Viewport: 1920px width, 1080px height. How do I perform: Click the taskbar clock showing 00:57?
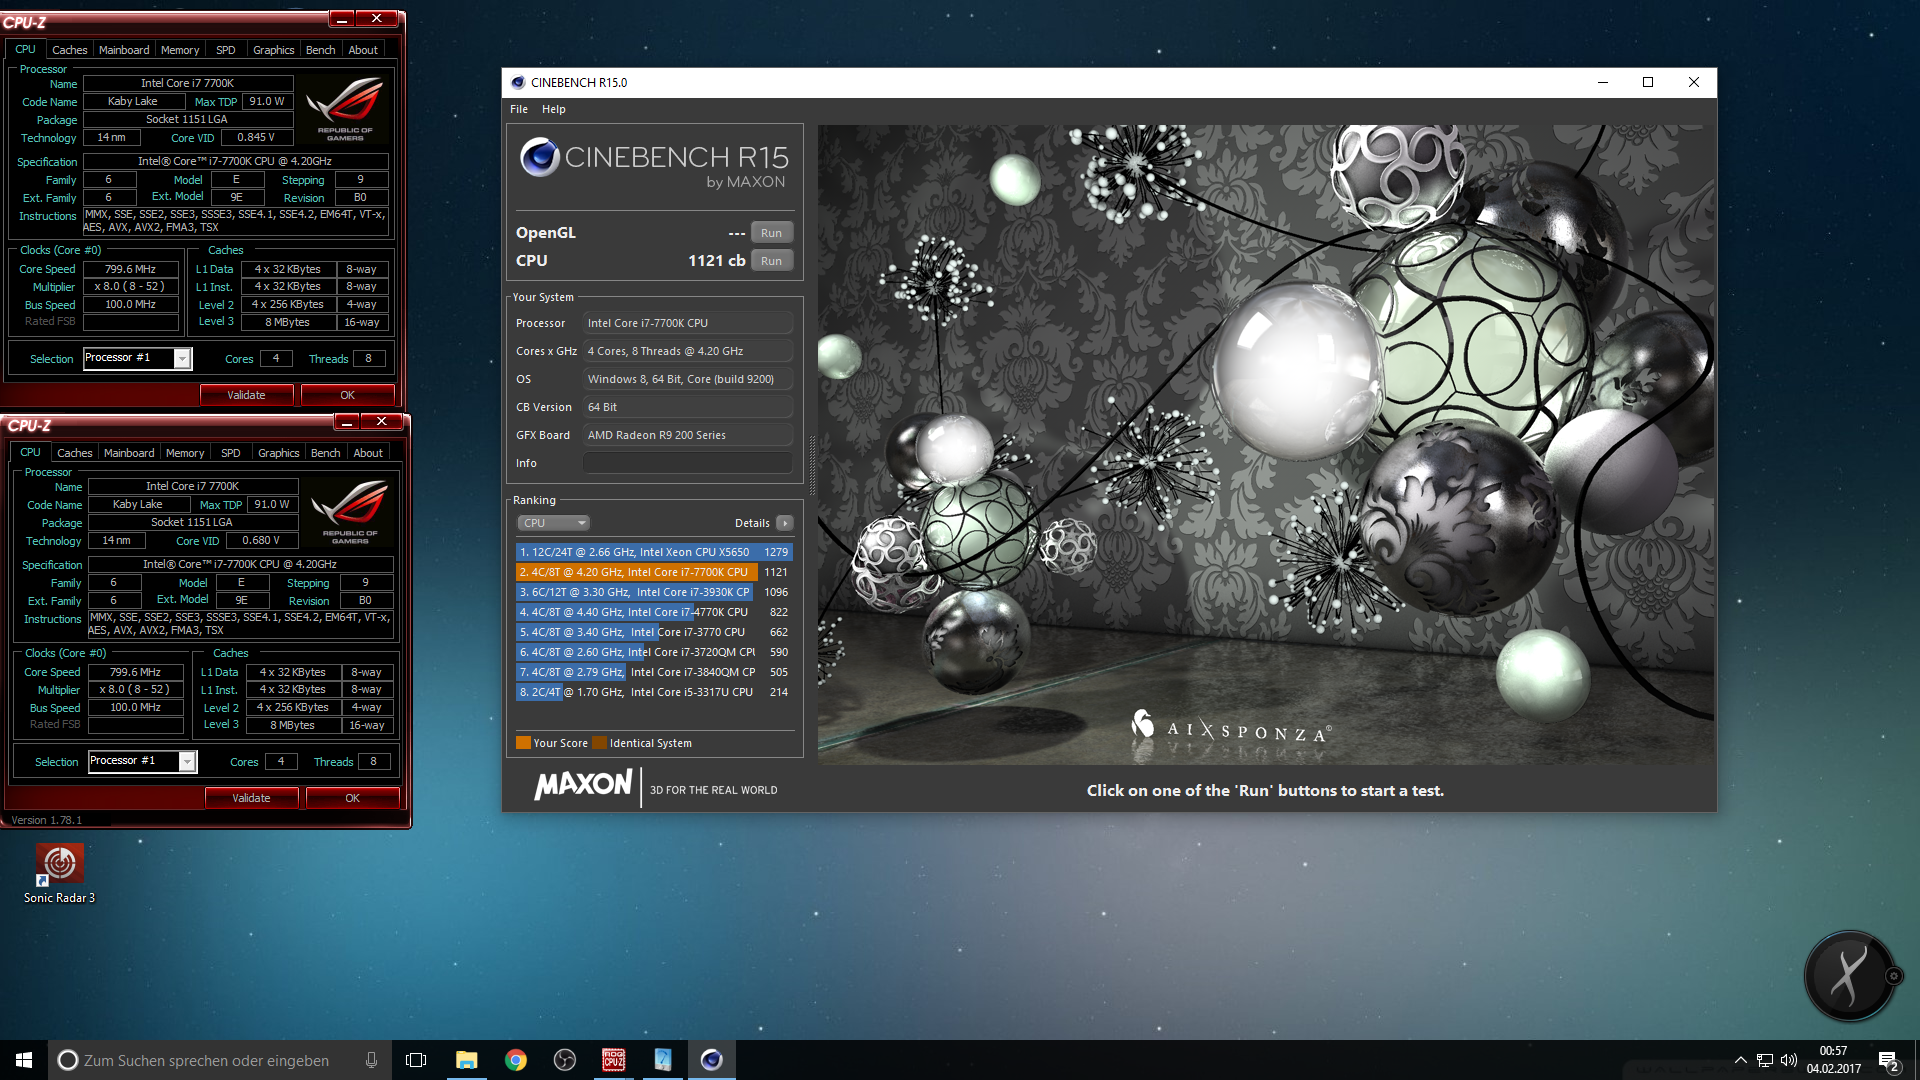tap(1833, 1060)
